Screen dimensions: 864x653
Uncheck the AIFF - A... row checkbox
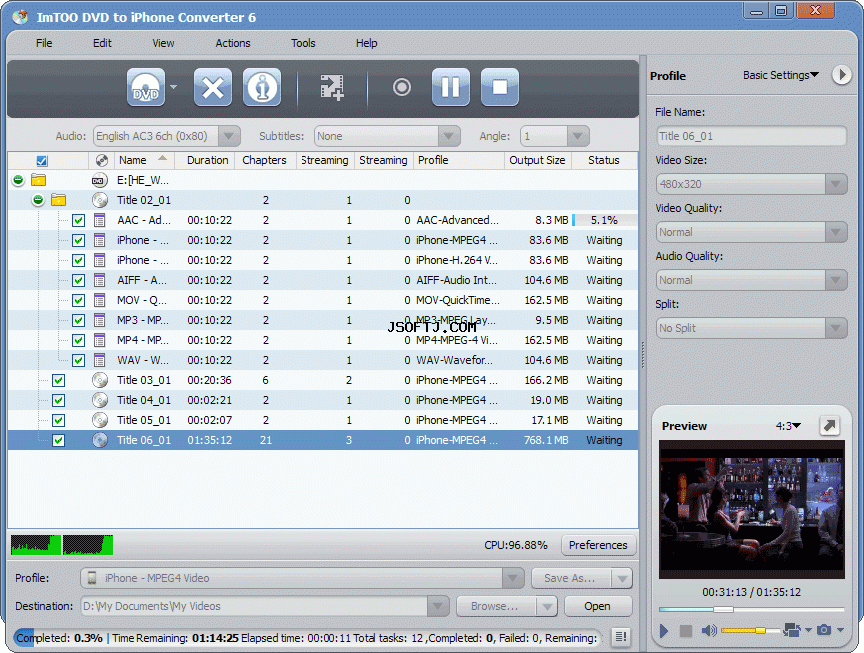click(79, 280)
